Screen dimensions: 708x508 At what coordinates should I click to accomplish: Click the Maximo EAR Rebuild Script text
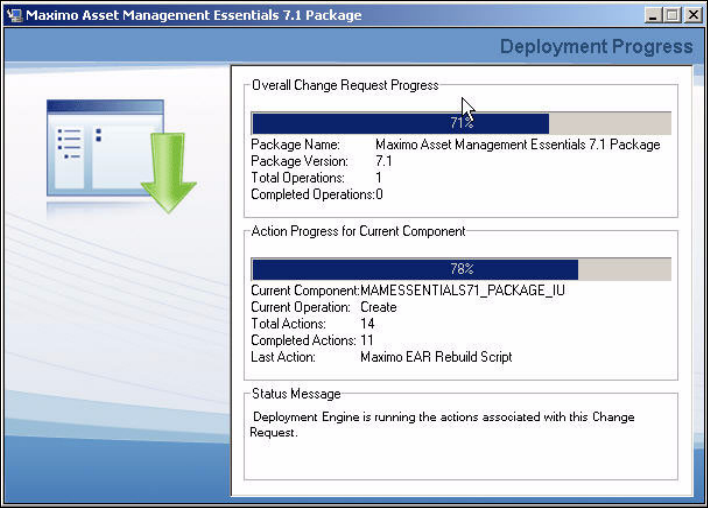click(x=436, y=357)
